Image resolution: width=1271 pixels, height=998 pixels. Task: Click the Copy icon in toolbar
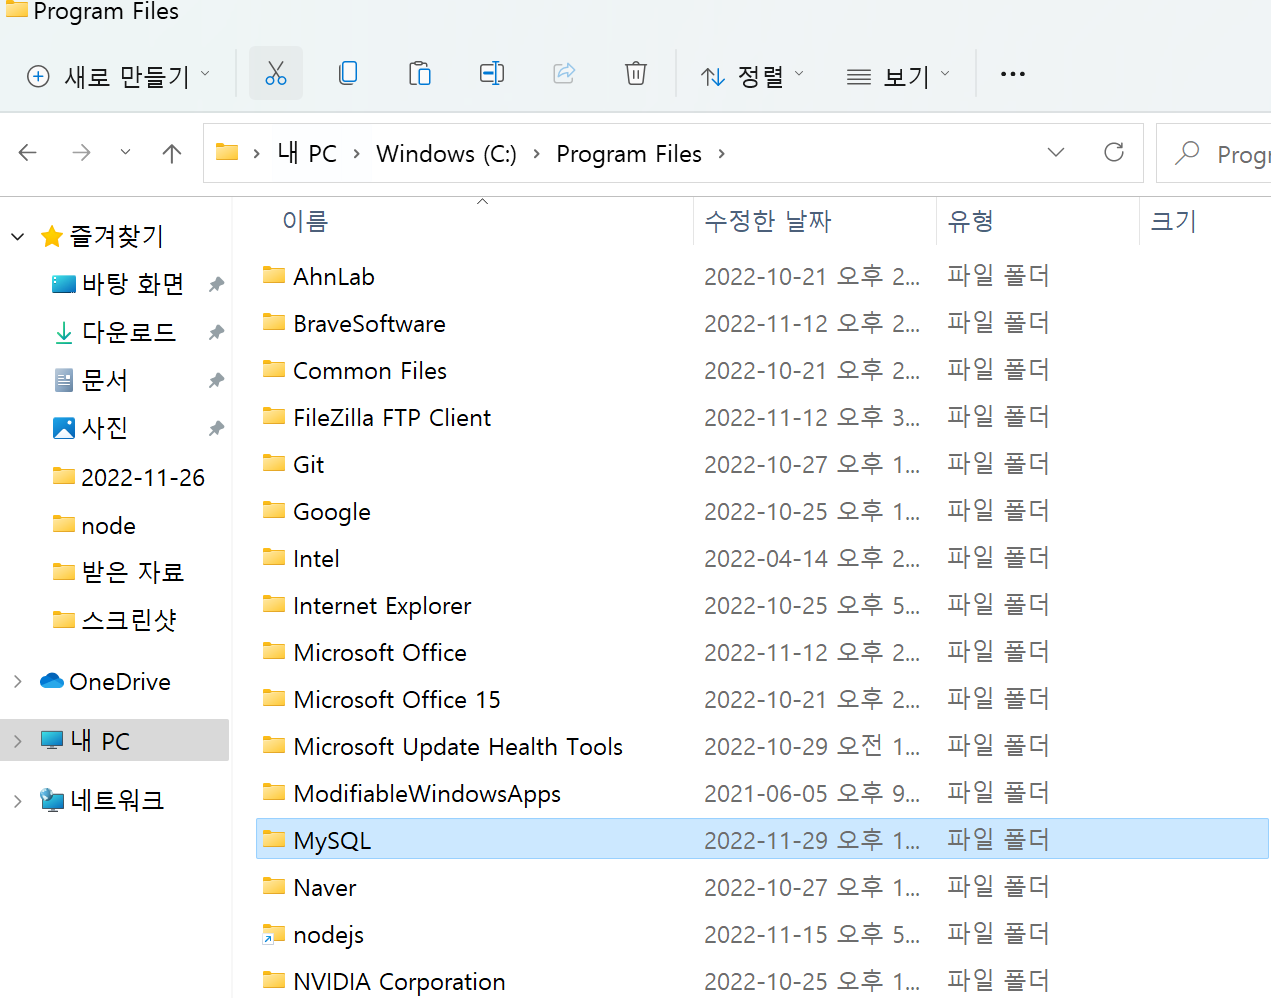(x=348, y=73)
